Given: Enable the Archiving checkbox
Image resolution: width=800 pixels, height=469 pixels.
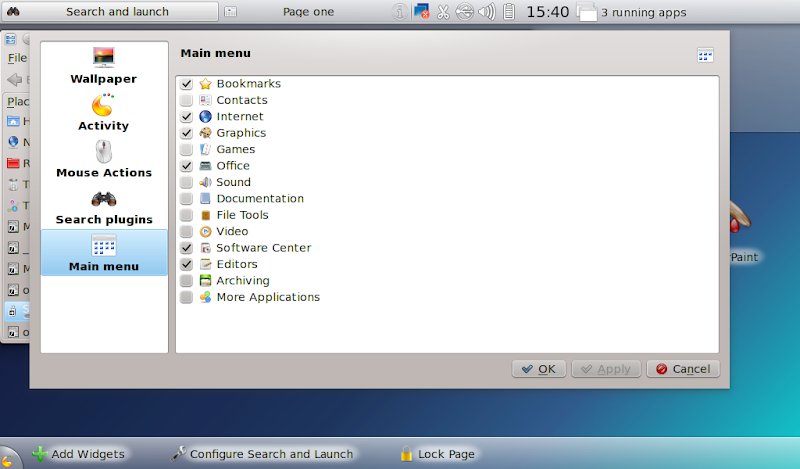Looking at the screenshot, I should (186, 280).
